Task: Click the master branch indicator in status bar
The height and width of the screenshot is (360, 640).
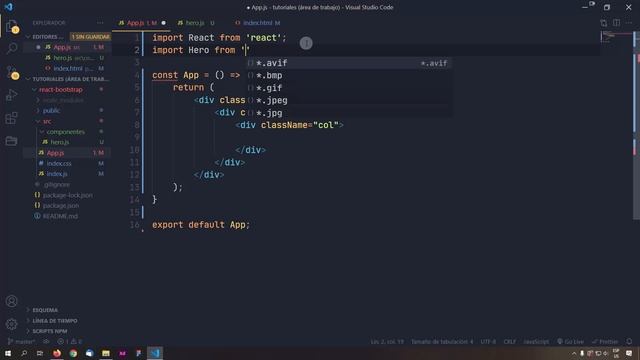Action: coord(22,341)
